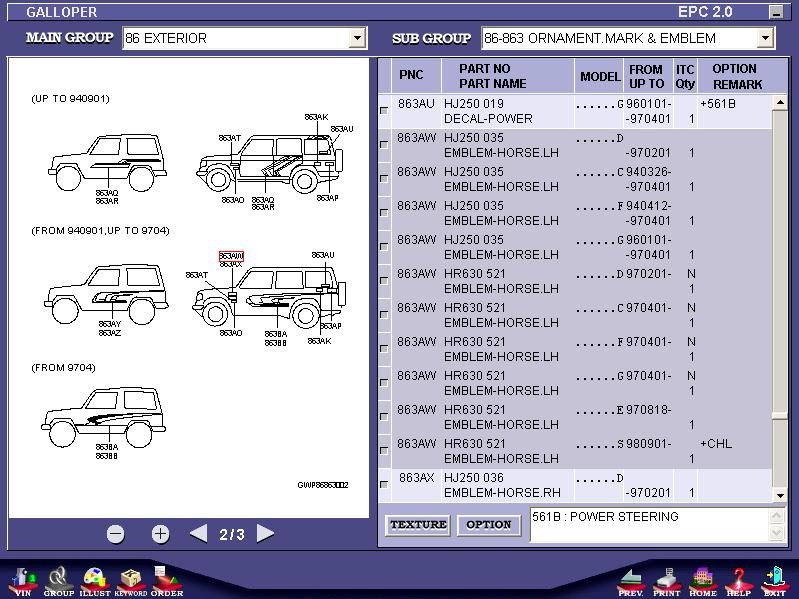Click the ITC Qty column header
Screen dimensions: 799x599
coord(685,76)
